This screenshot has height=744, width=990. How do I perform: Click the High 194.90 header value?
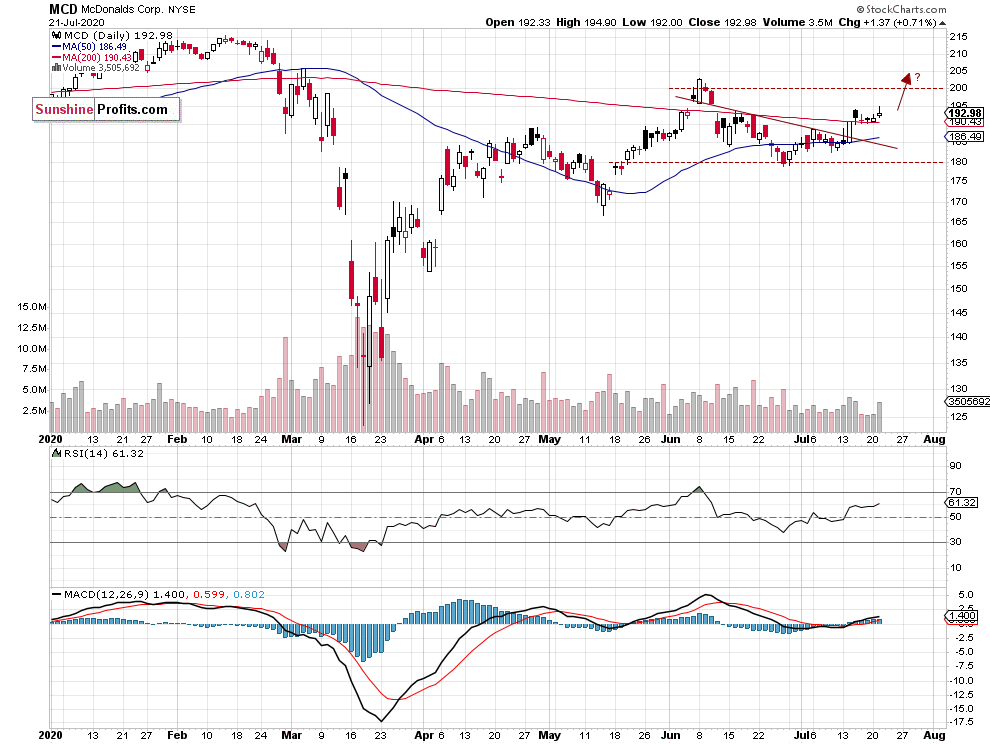586,22
